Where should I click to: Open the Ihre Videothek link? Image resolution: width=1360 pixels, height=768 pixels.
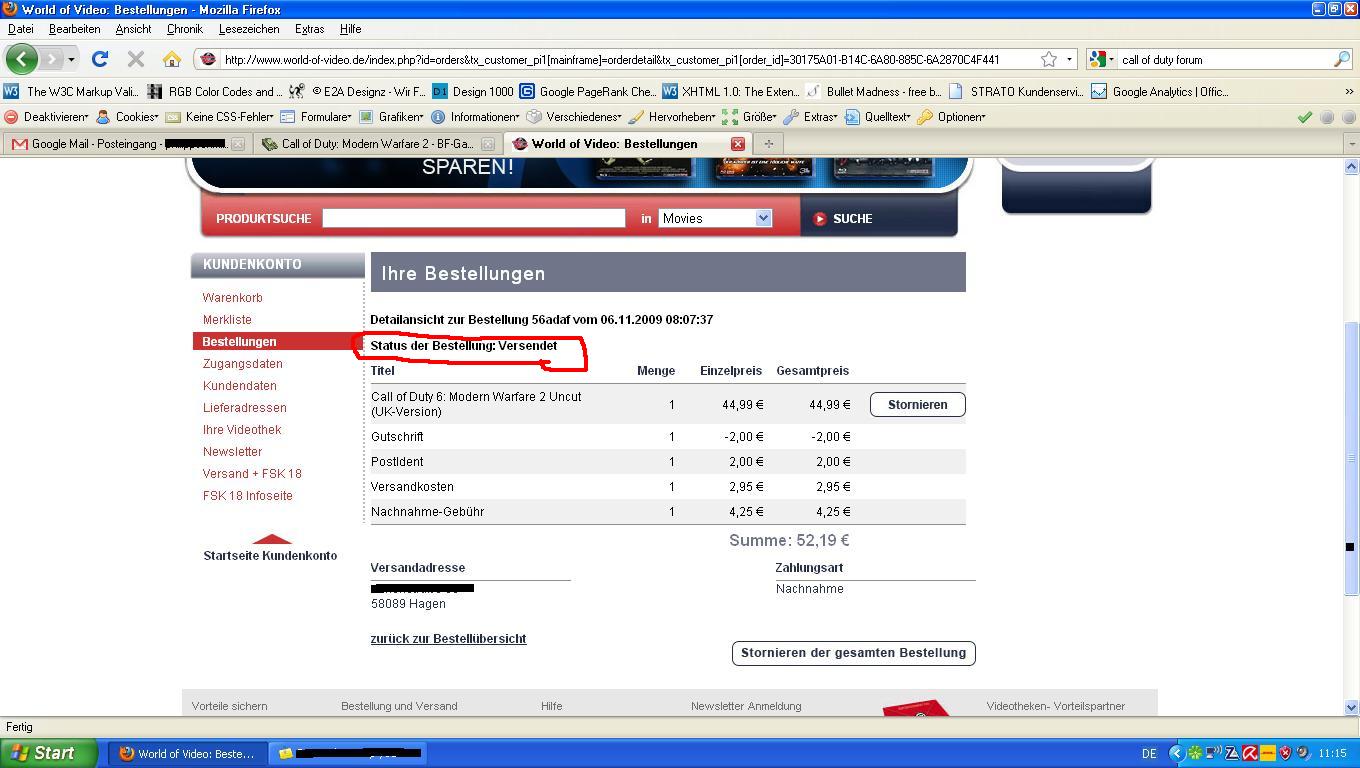(x=242, y=430)
